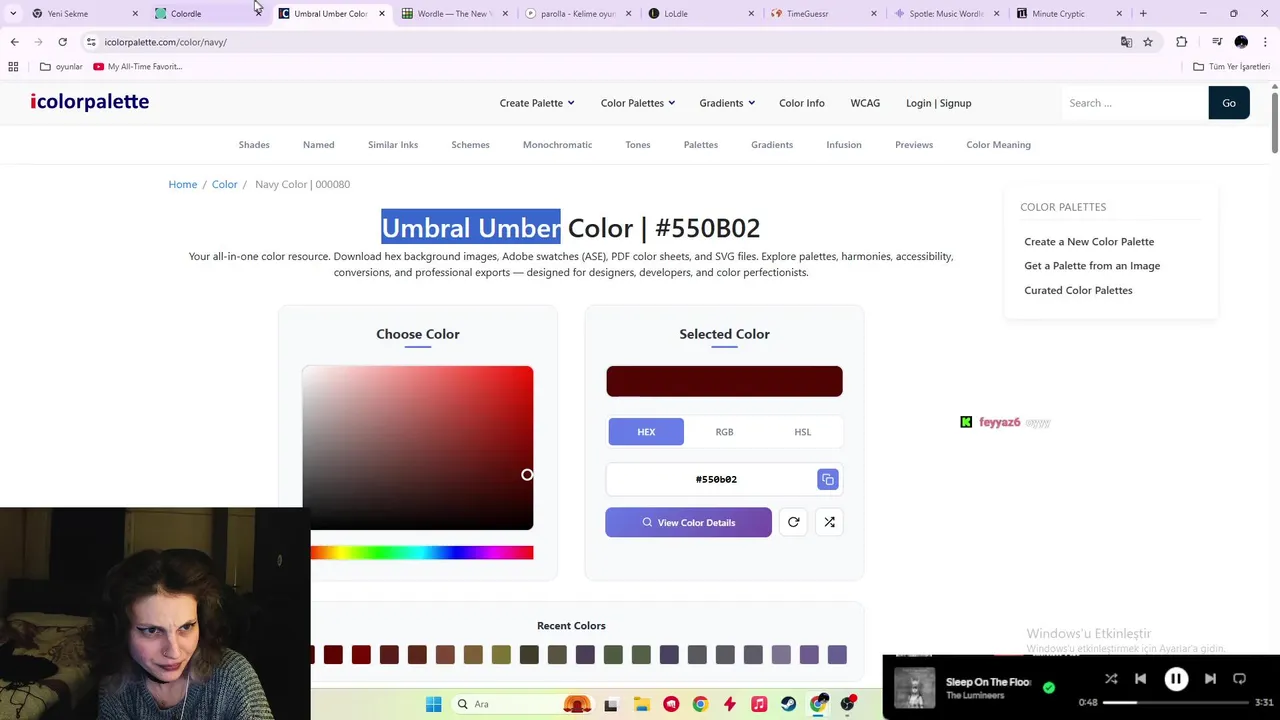Open the apps grid icon in bookmarks bar

pos(13,67)
